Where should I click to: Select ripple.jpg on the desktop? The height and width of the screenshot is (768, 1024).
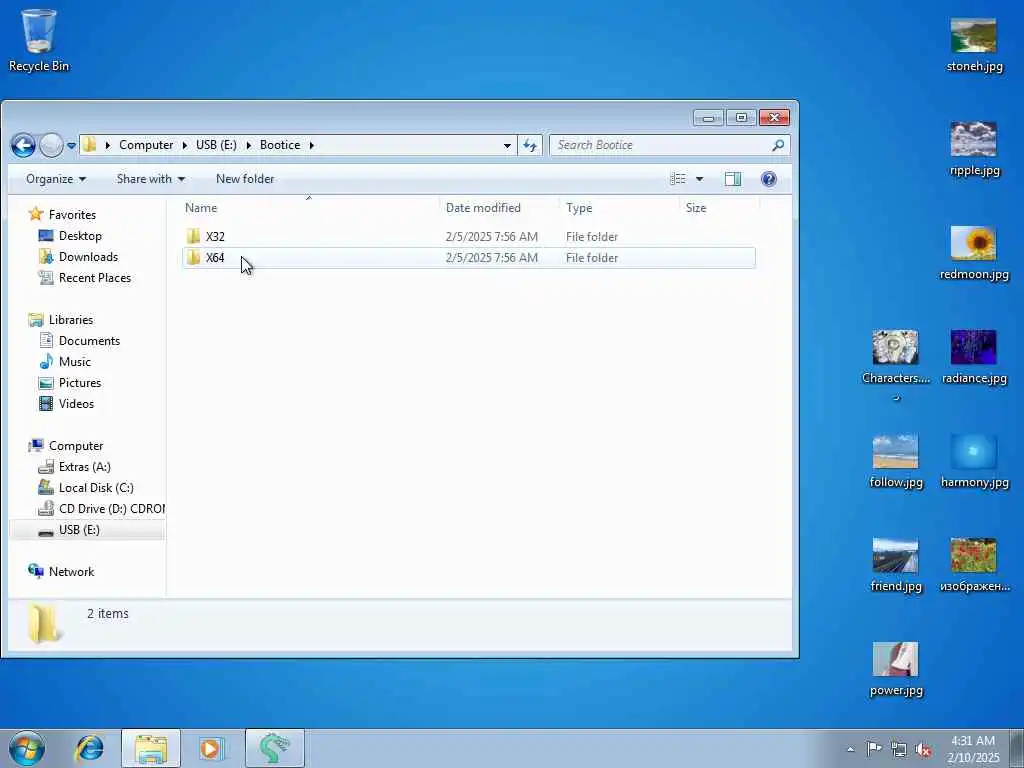click(x=974, y=149)
